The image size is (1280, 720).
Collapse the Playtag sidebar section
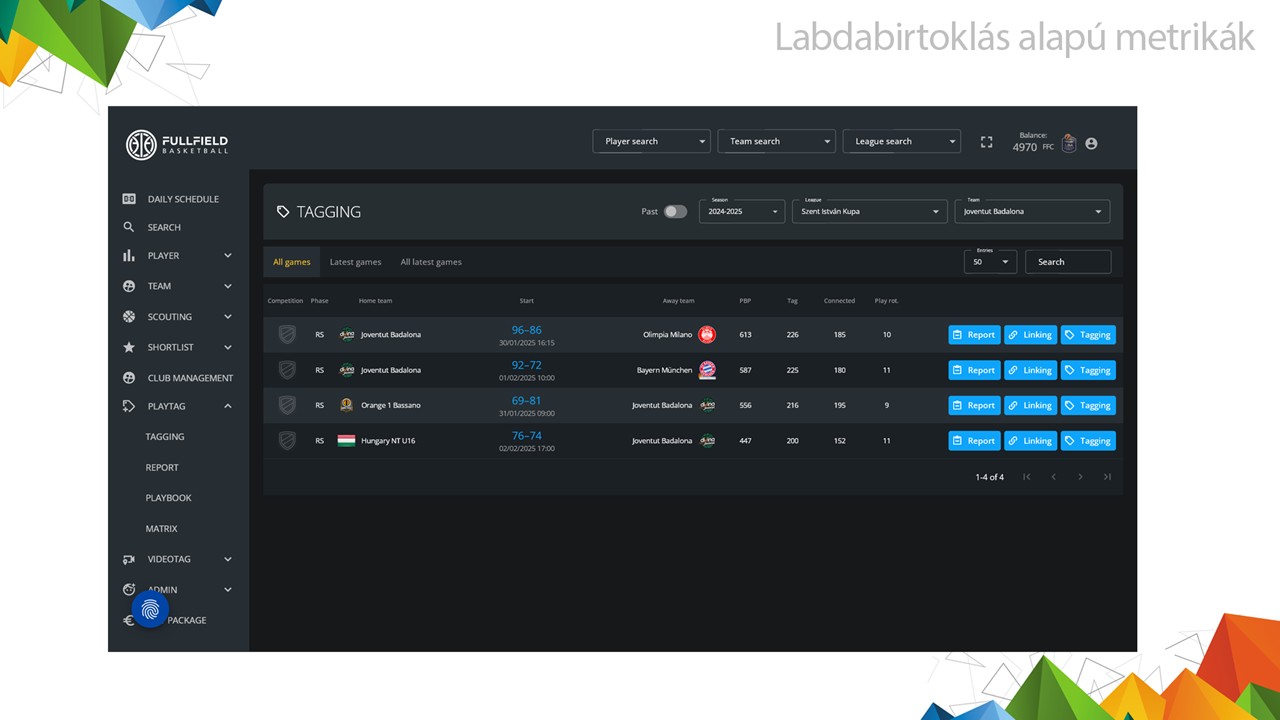click(x=228, y=406)
